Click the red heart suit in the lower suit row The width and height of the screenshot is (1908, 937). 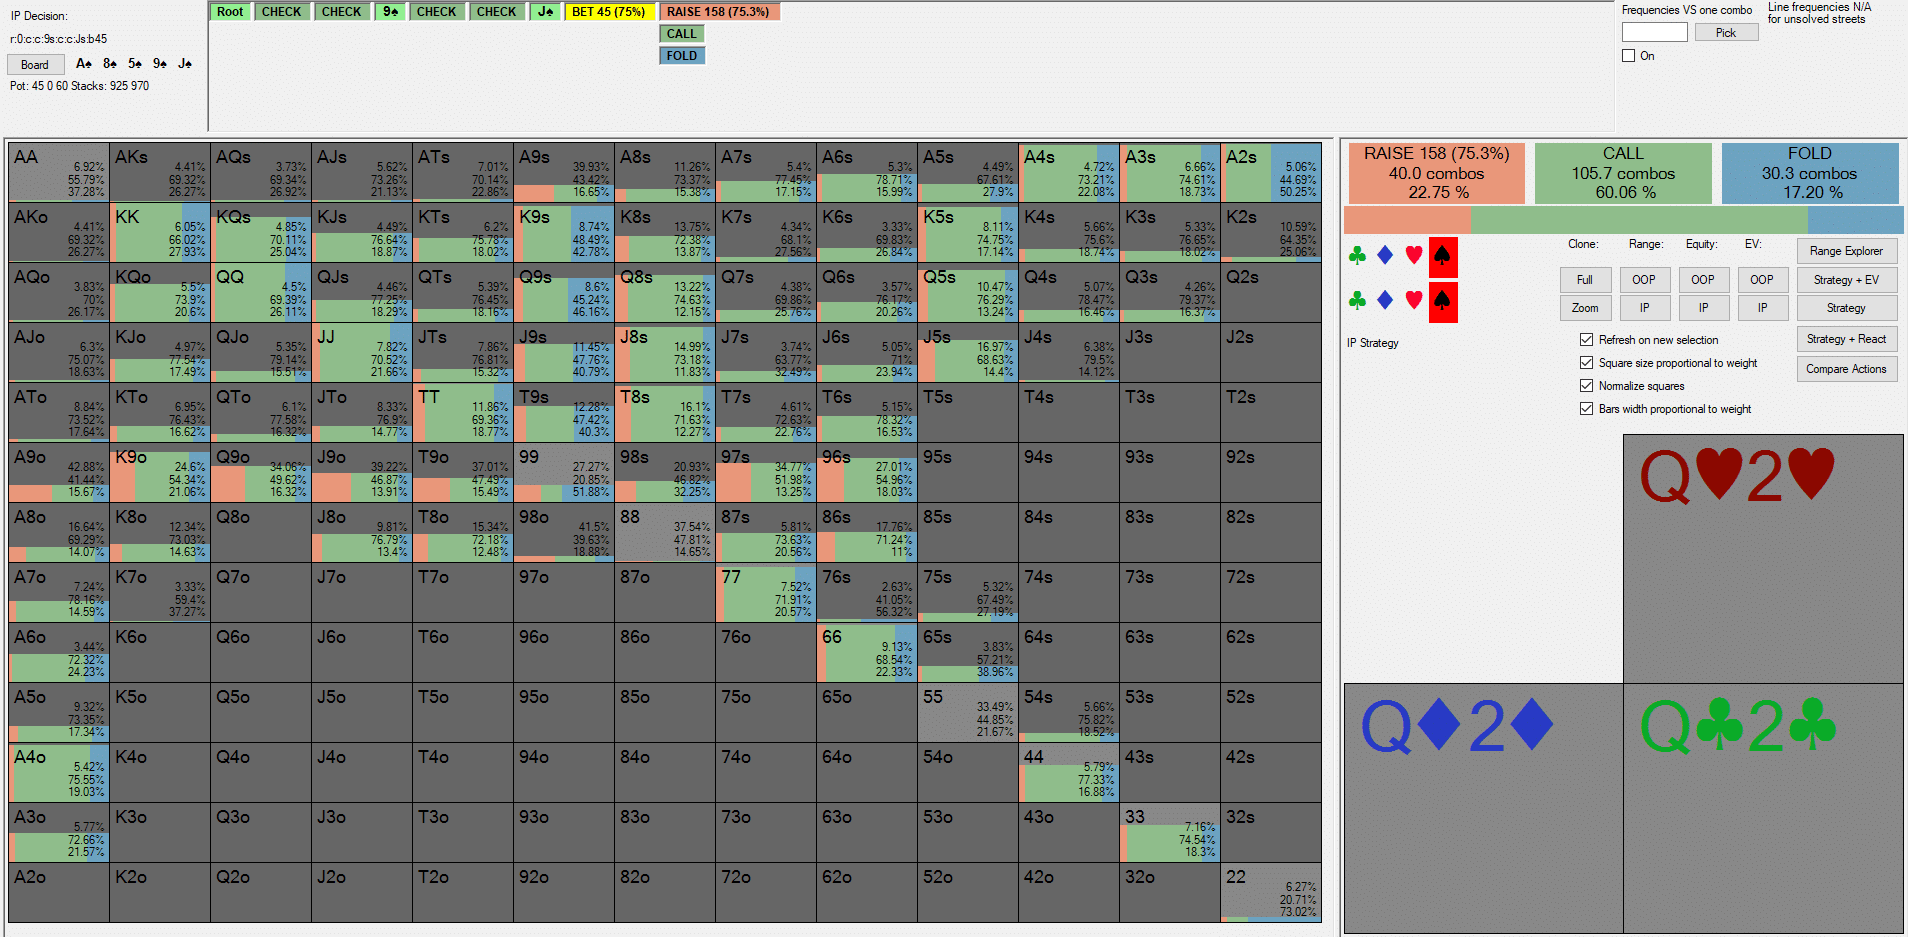1413,300
